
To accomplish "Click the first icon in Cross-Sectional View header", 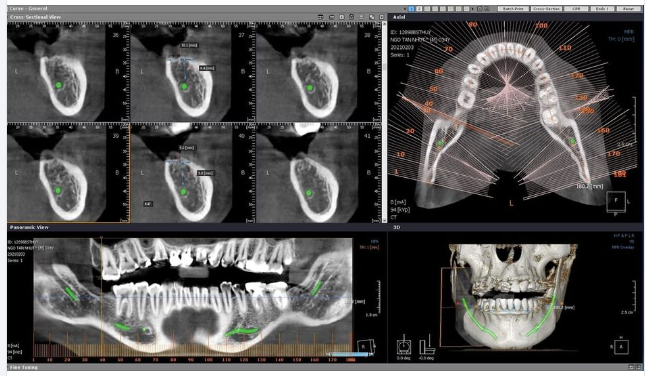I will coord(320,17).
